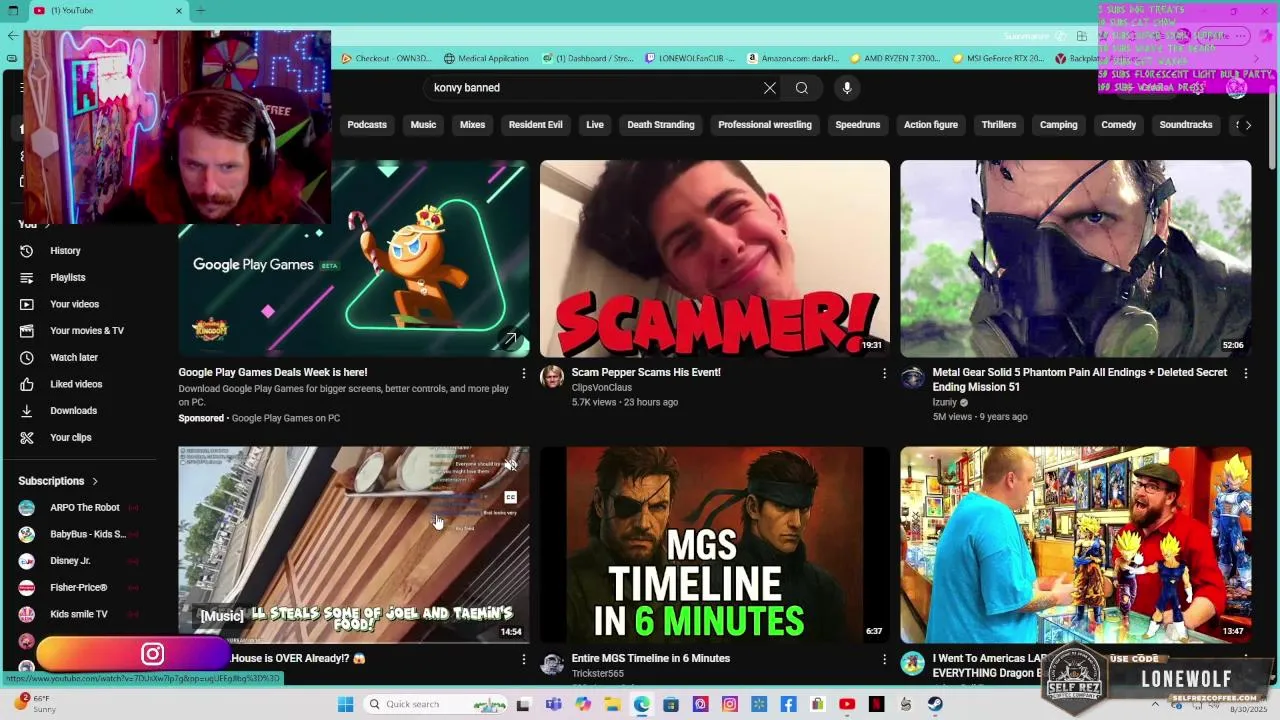Viewport: 1280px width, 720px height.
Task: Open the Playlists sidebar item
Action: pyautogui.click(x=68, y=278)
